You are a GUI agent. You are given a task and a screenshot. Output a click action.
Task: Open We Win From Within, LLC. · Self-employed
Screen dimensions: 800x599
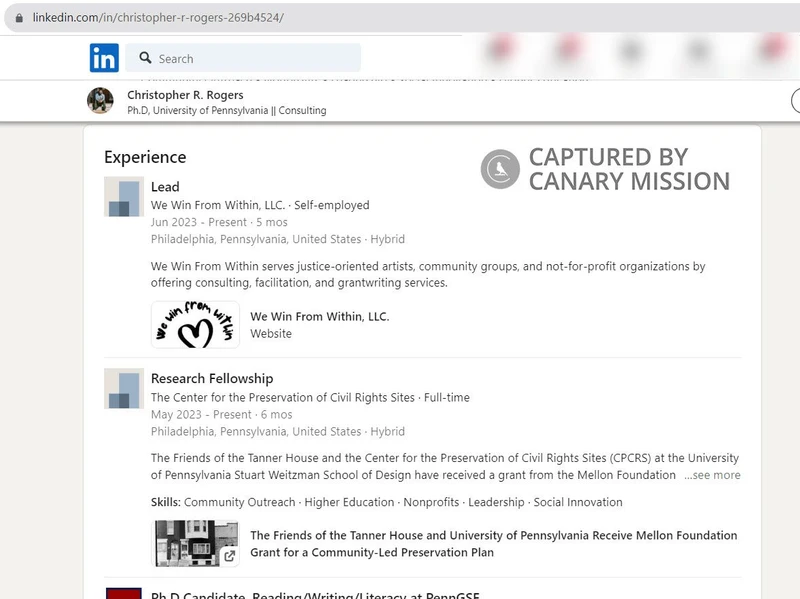click(x=260, y=205)
